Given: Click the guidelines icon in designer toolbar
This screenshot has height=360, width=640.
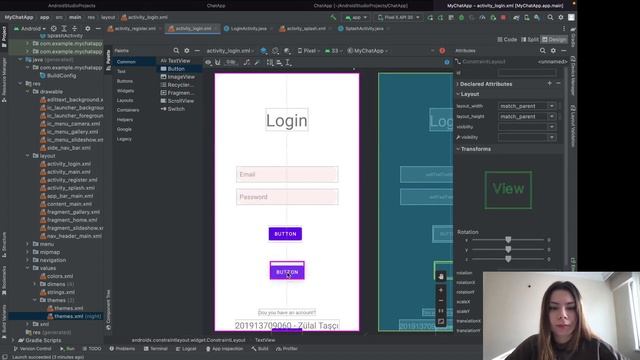Looking at the screenshot, I should point(288,62).
